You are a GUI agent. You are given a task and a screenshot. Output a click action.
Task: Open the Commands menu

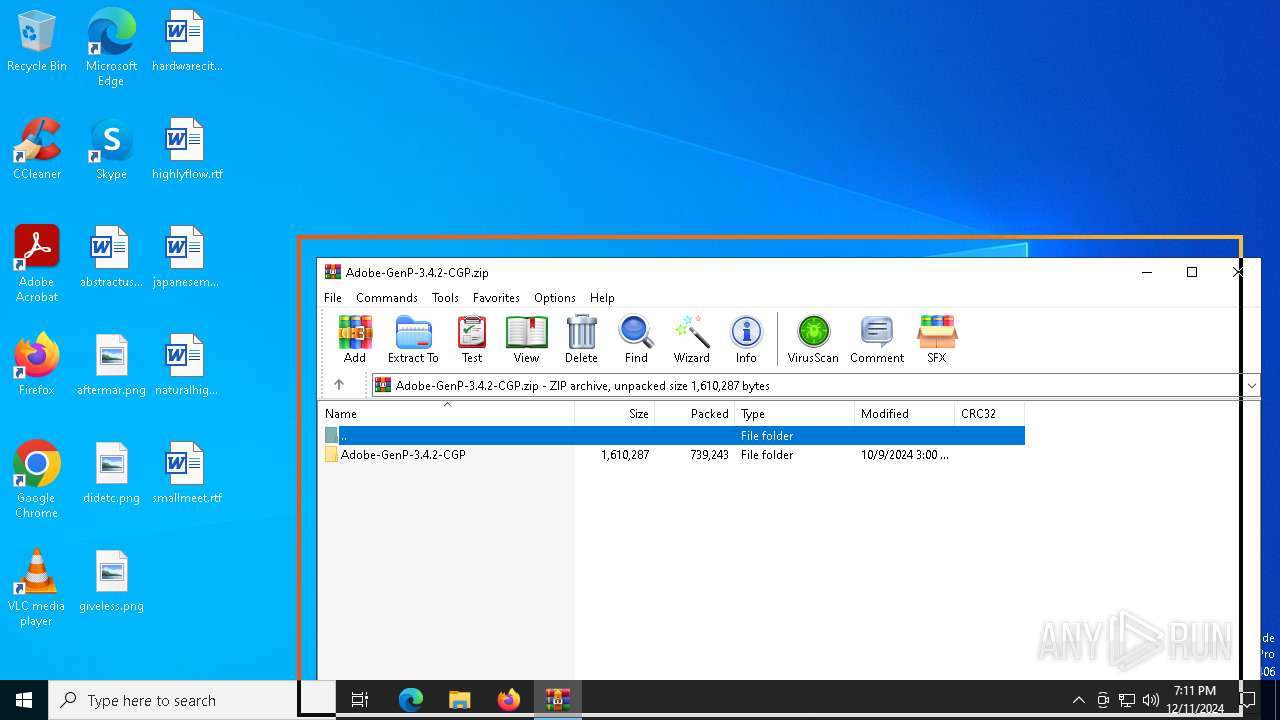[x=387, y=298]
